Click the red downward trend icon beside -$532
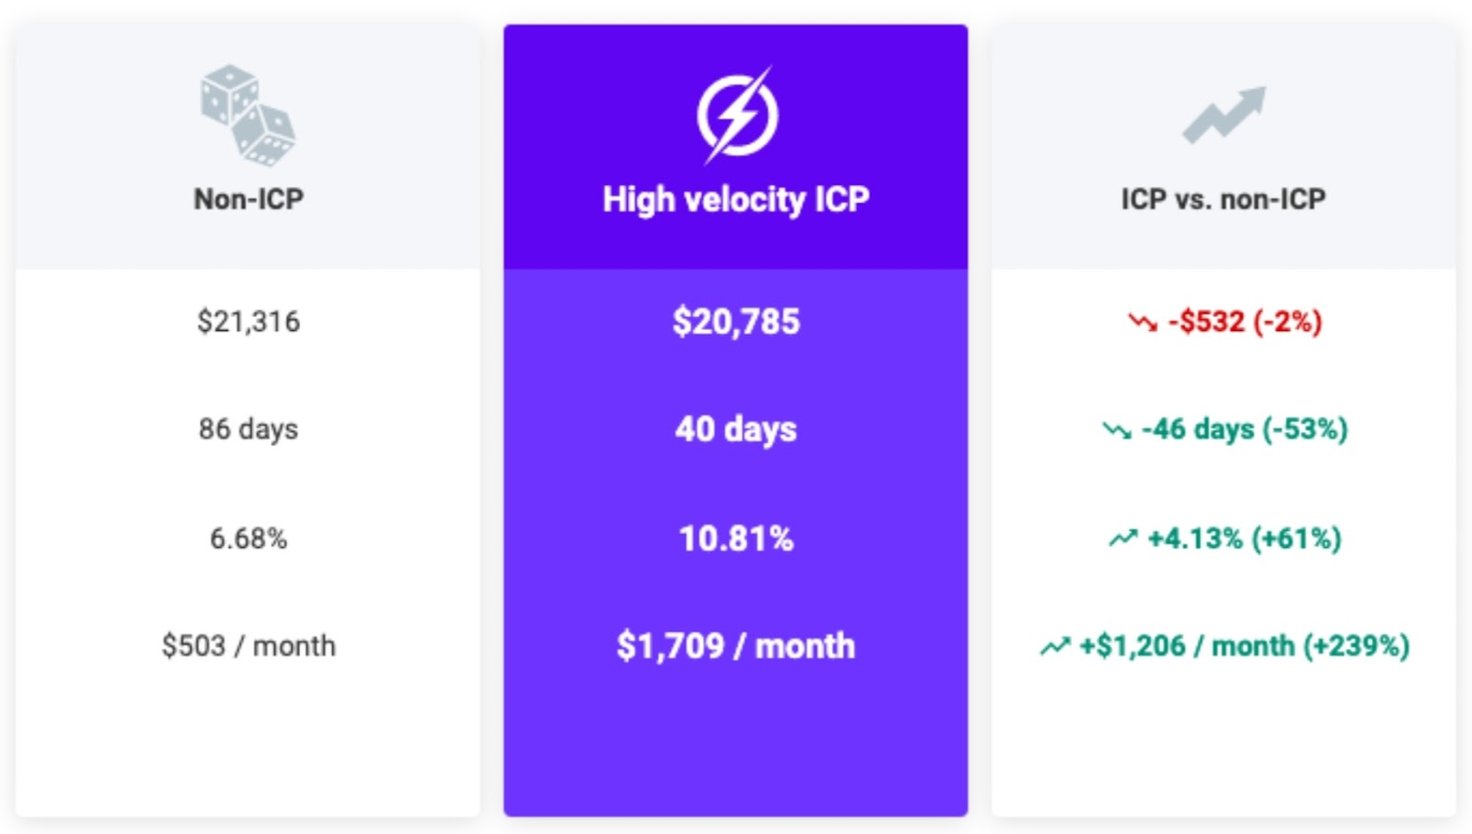This screenshot has width=1472, height=834. [x=1143, y=322]
